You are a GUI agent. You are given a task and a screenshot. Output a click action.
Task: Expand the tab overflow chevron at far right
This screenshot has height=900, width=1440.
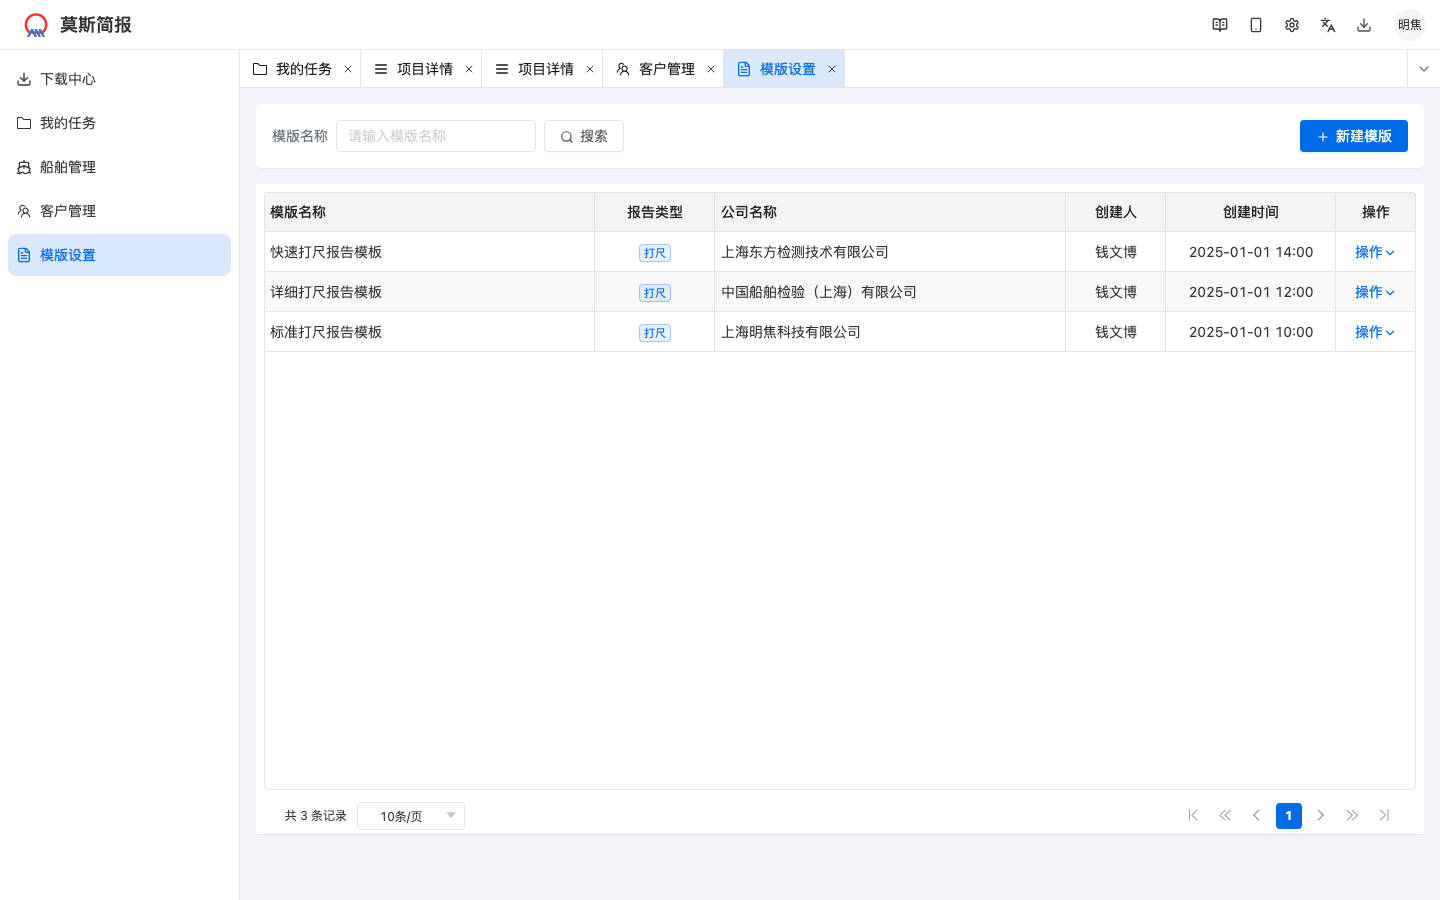click(1423, 68)
